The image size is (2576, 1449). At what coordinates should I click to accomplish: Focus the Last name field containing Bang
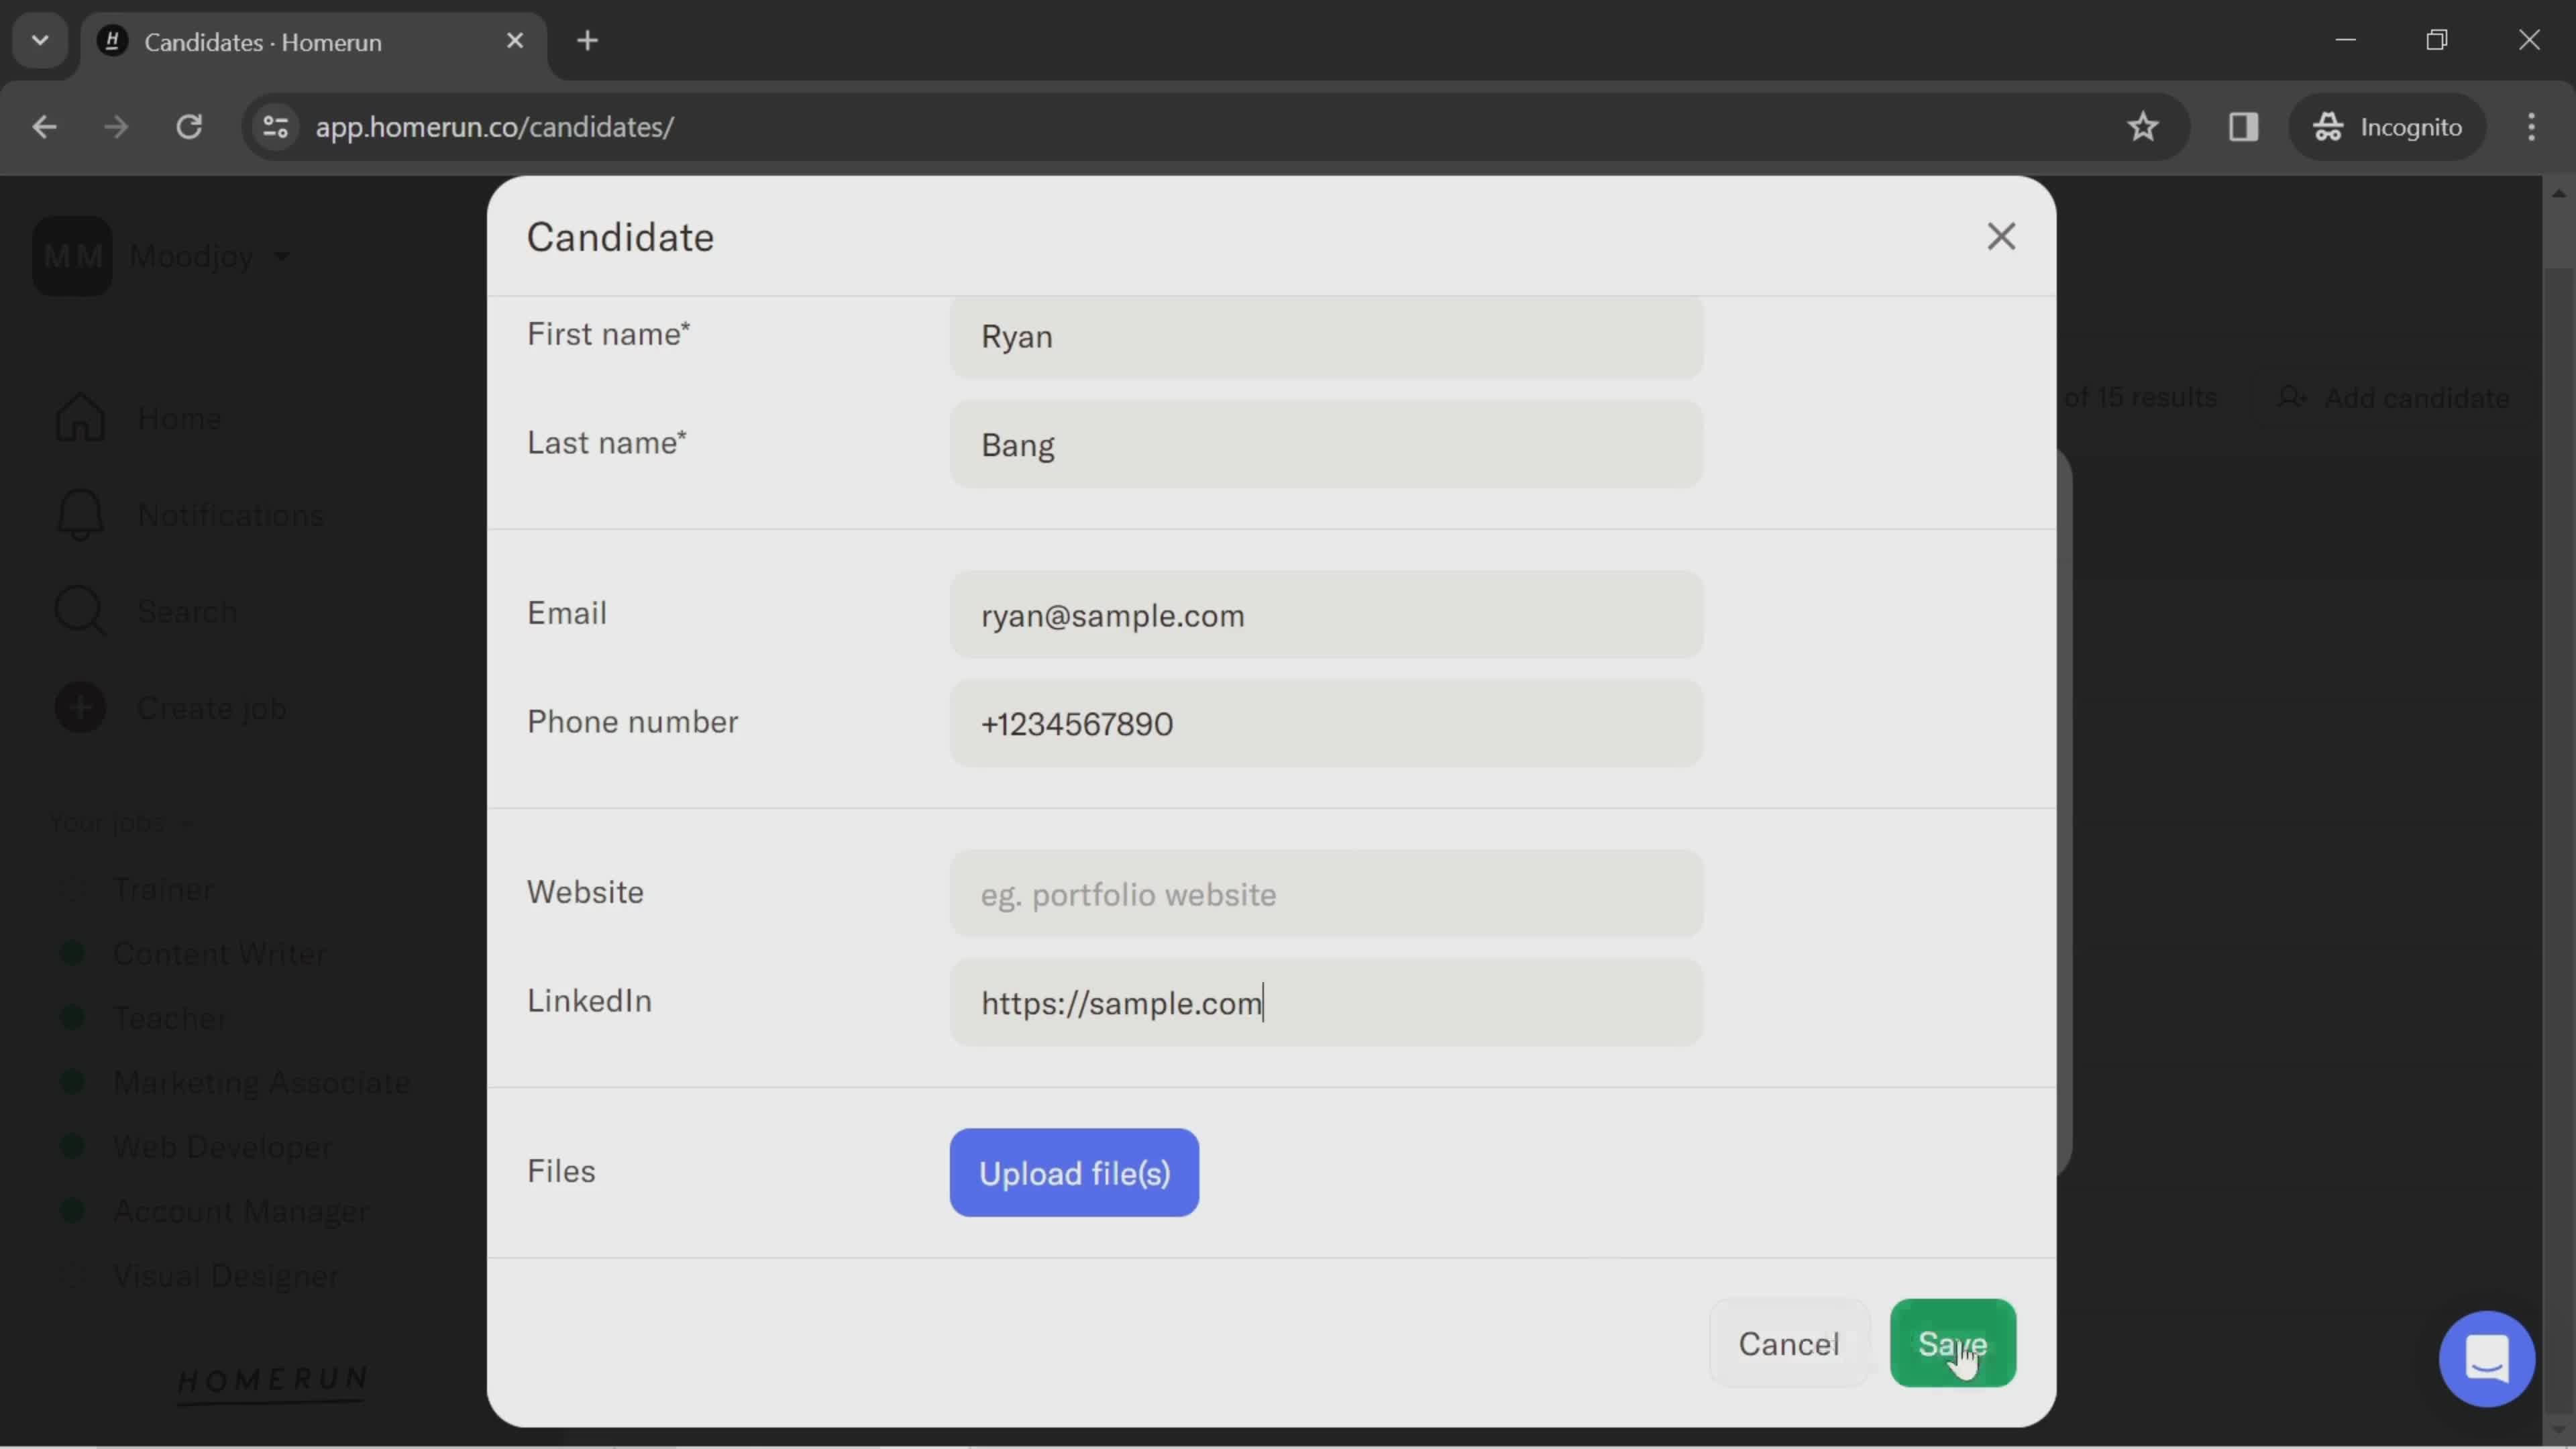tap(1326, 445)
